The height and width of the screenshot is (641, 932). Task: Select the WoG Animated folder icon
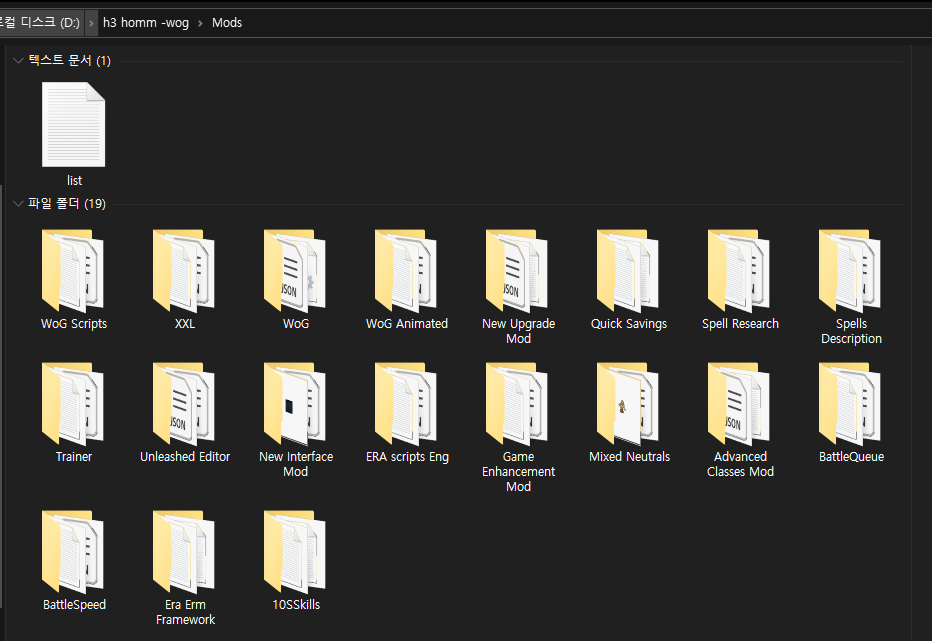coord(406,271)
